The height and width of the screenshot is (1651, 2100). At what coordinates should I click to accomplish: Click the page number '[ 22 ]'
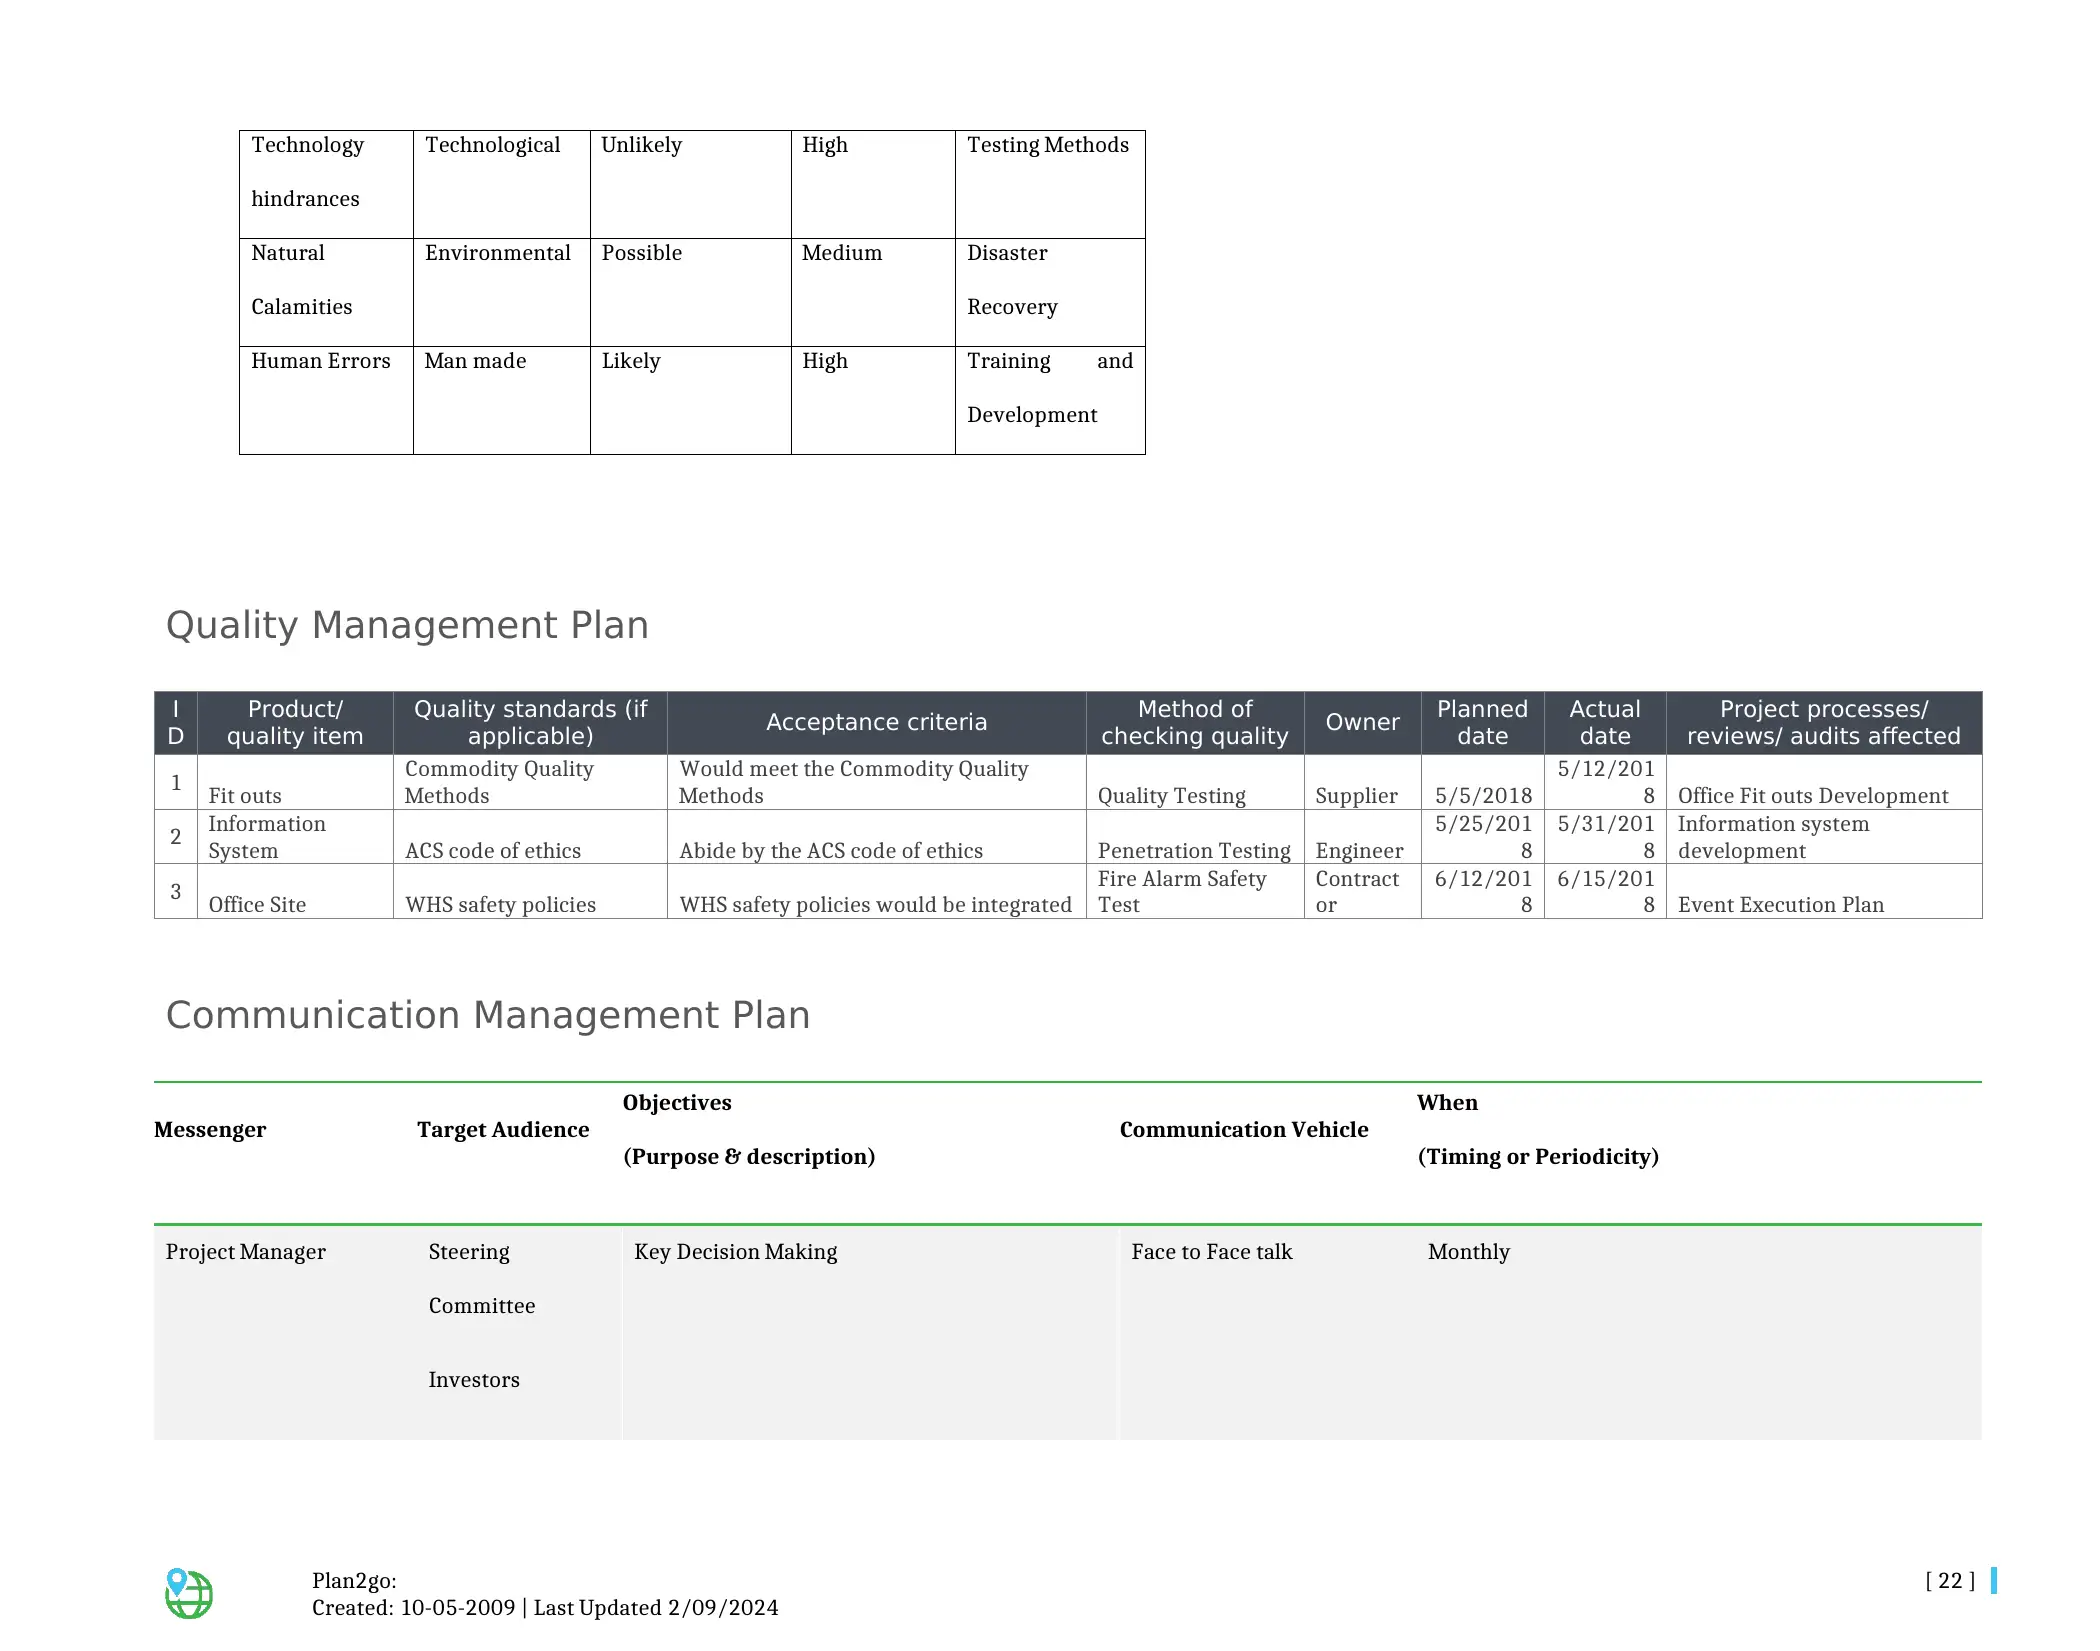(x=1950, y=1580)
